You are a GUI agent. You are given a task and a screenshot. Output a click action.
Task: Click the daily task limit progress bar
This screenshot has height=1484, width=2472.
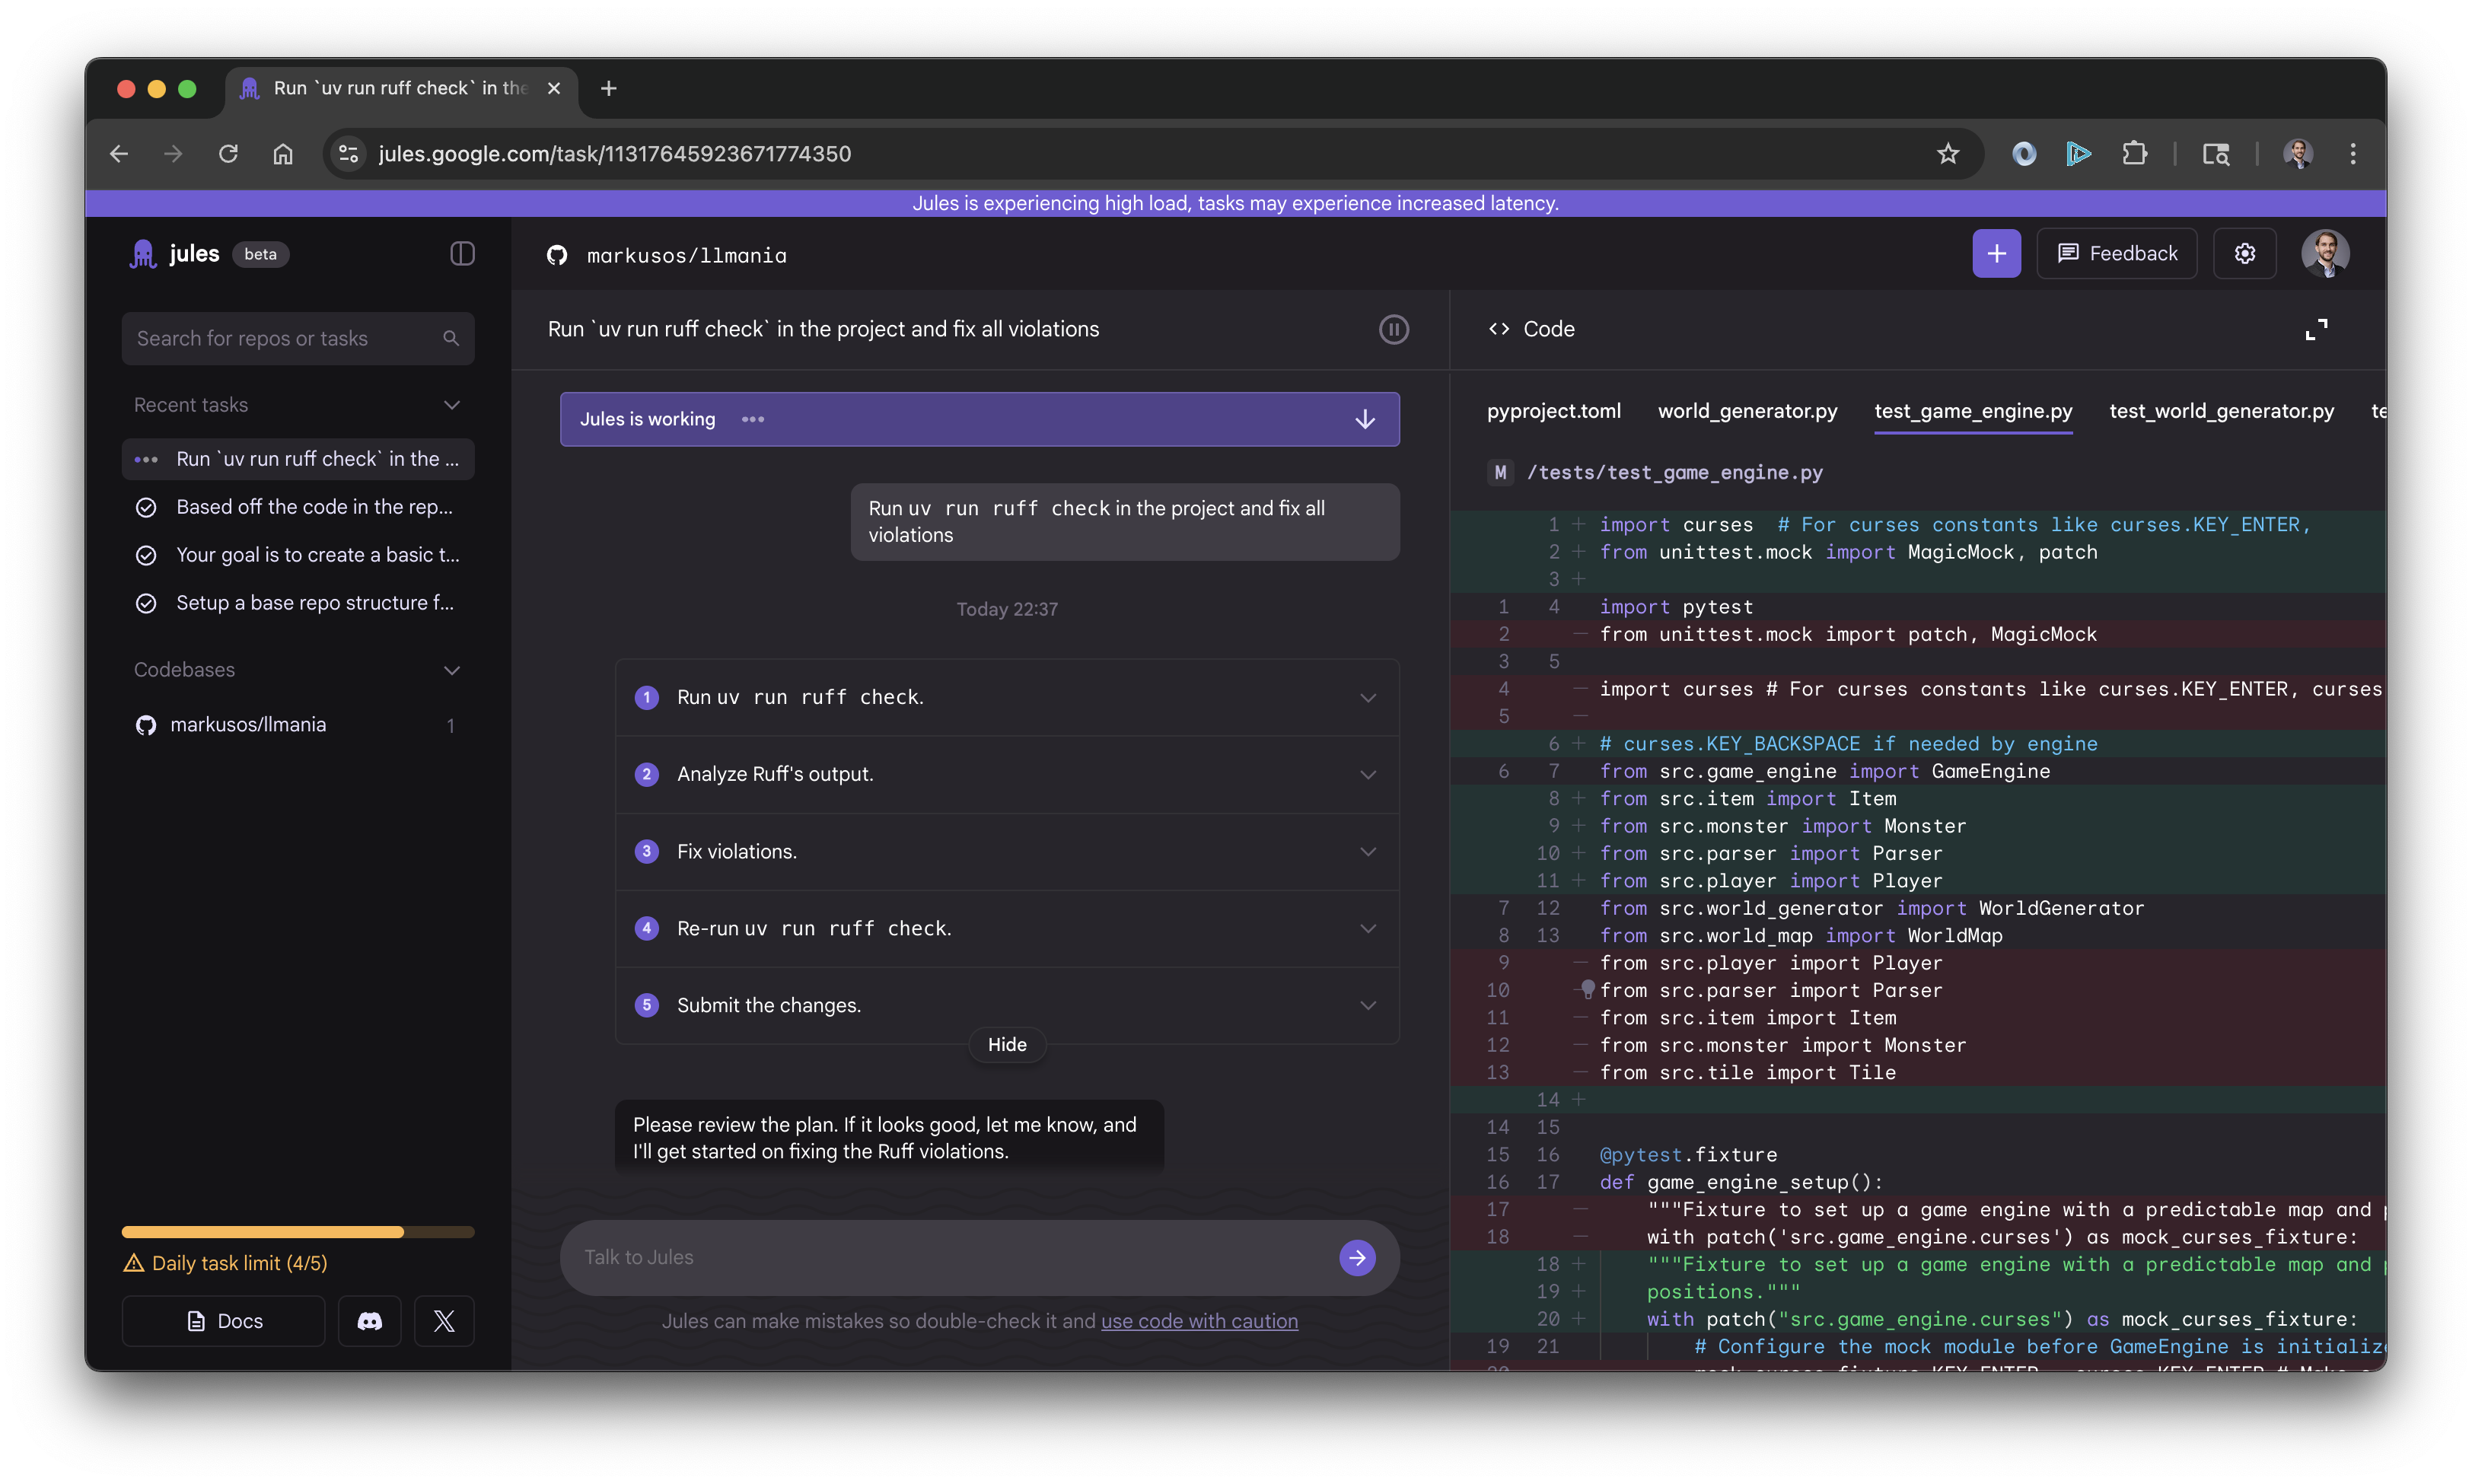[x=298, y=1232]
